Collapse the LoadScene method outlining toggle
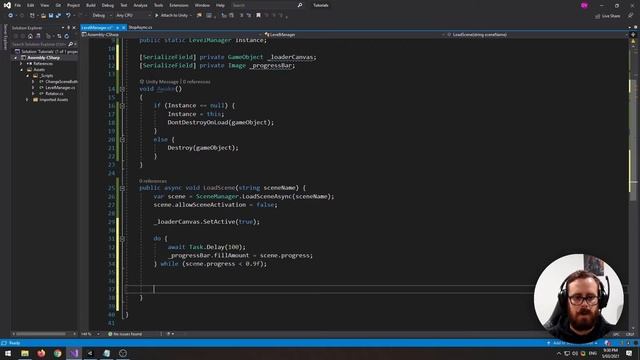Screen dimensions: 640x360 coord(122,188)
